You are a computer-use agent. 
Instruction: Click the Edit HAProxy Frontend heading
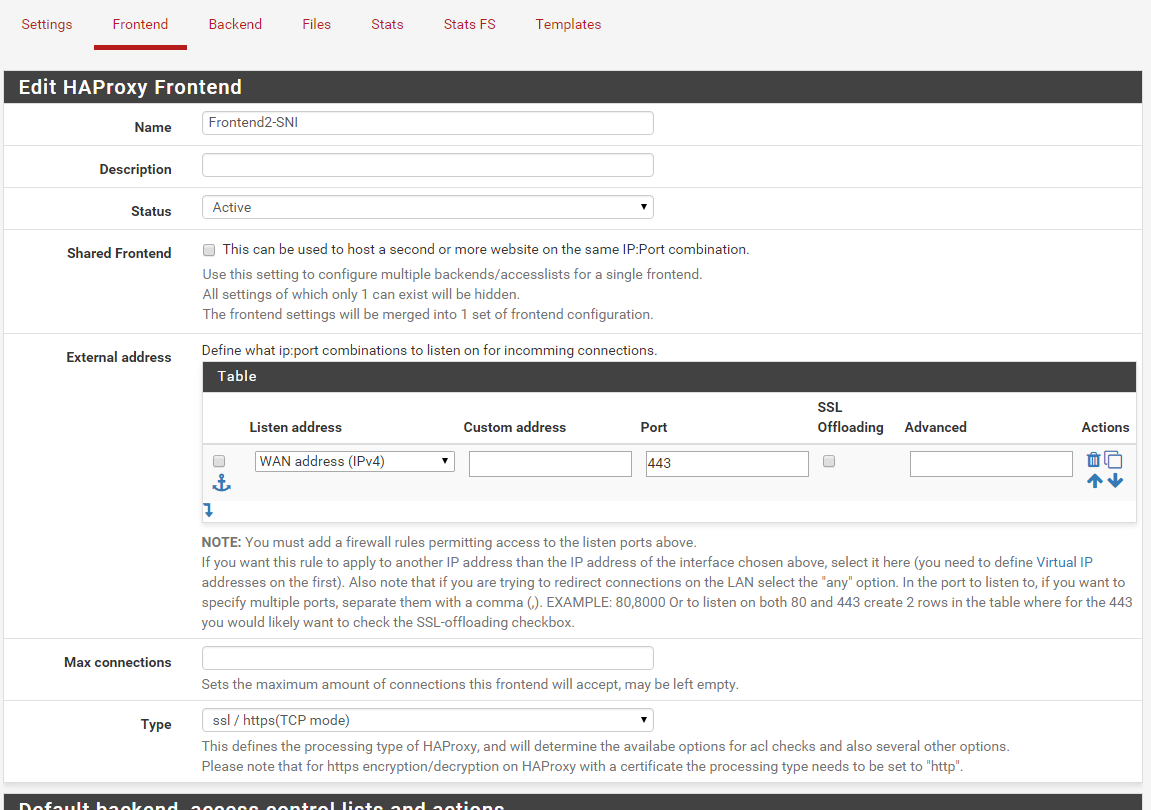130,87
